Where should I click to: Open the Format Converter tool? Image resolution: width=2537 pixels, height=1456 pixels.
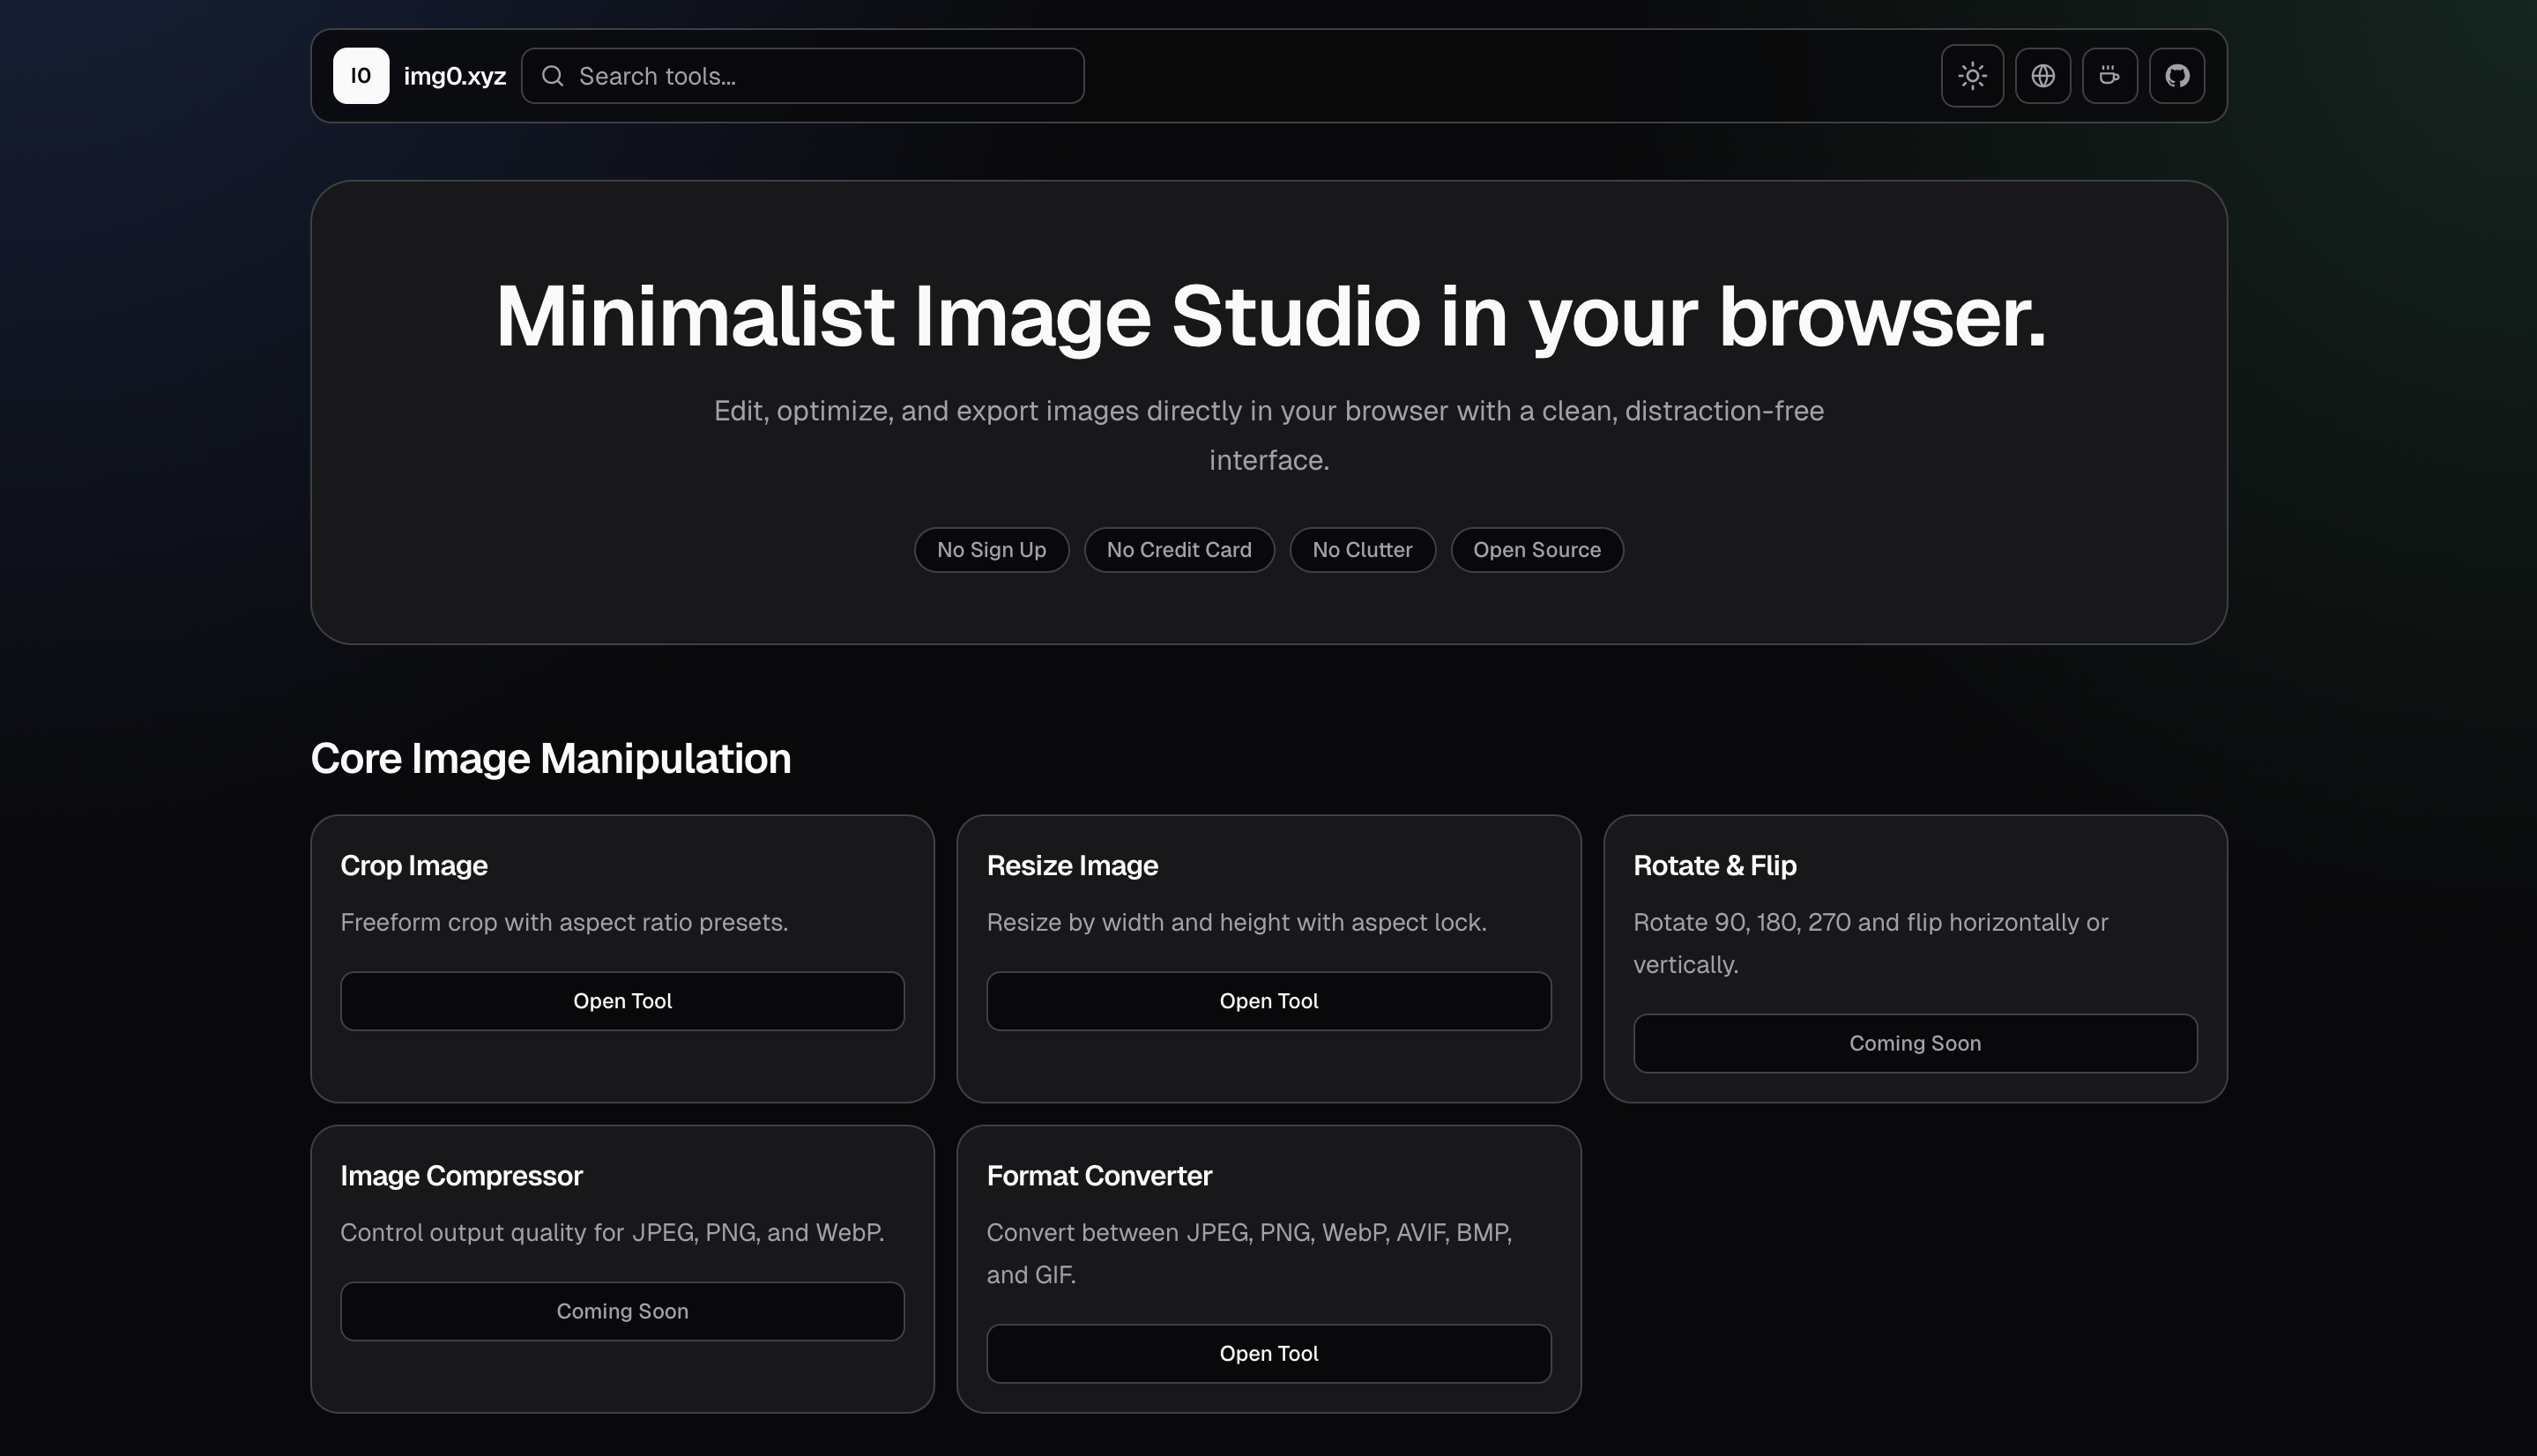[1268, 1353]
